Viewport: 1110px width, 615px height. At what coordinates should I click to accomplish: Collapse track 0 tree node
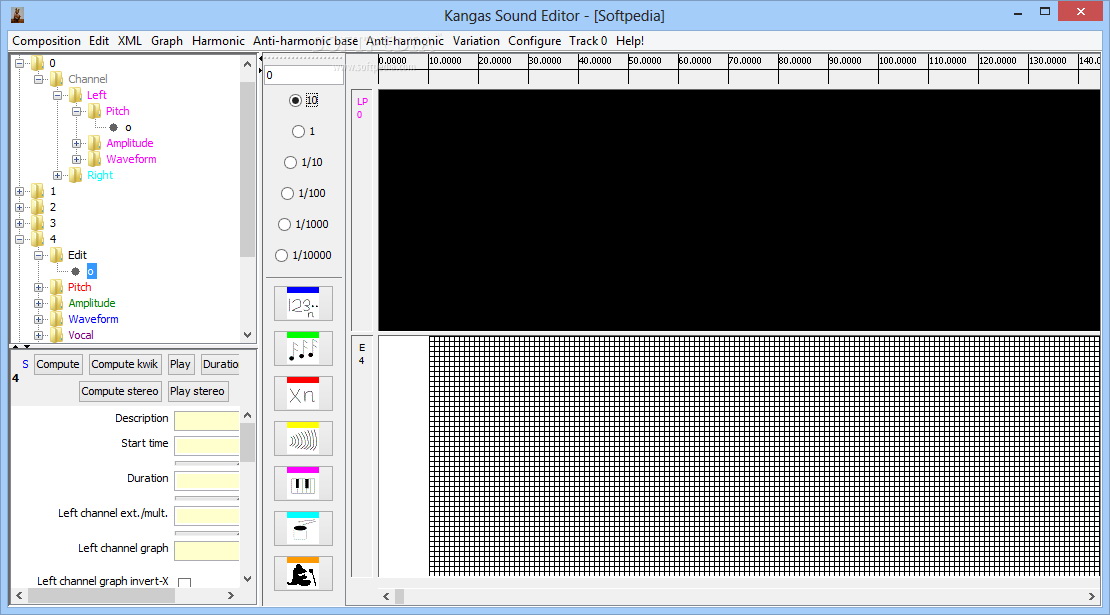(19, 63)
